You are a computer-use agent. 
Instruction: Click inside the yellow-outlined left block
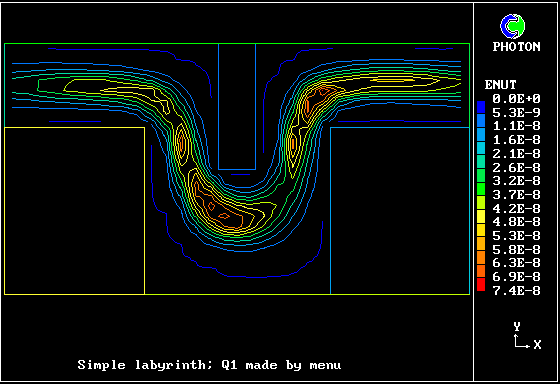click(74, 211)
